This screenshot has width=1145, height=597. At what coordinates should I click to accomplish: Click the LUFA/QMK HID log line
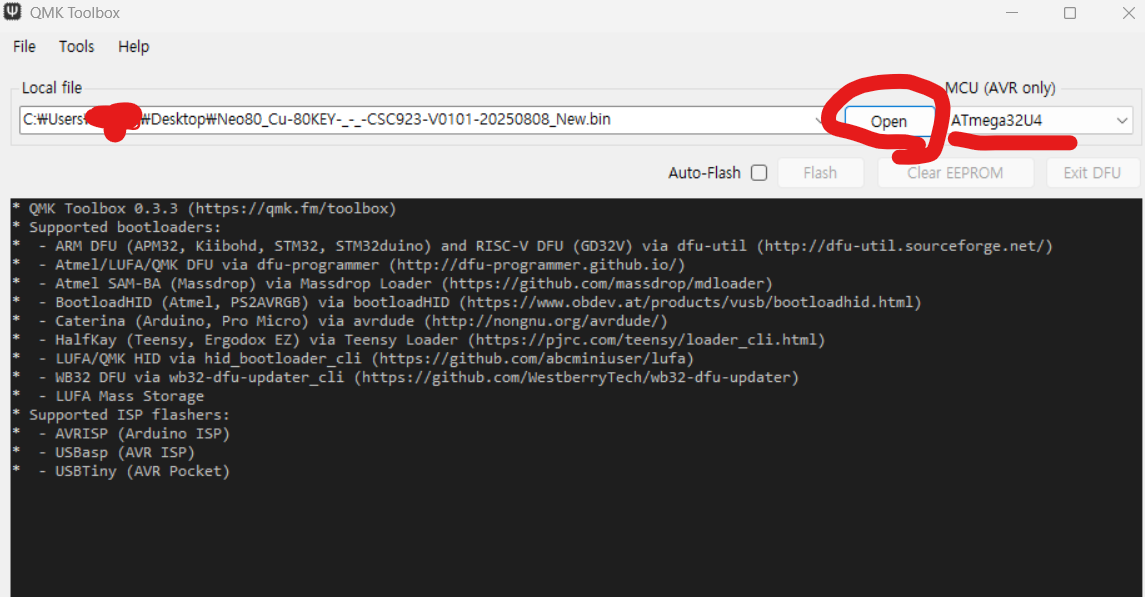point(366,358)
